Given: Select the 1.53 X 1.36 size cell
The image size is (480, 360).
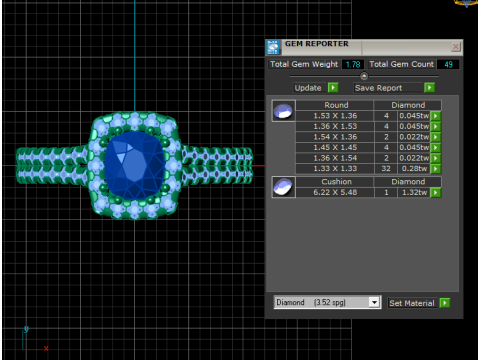Looking at the screenshot, I should click(335, 116).
